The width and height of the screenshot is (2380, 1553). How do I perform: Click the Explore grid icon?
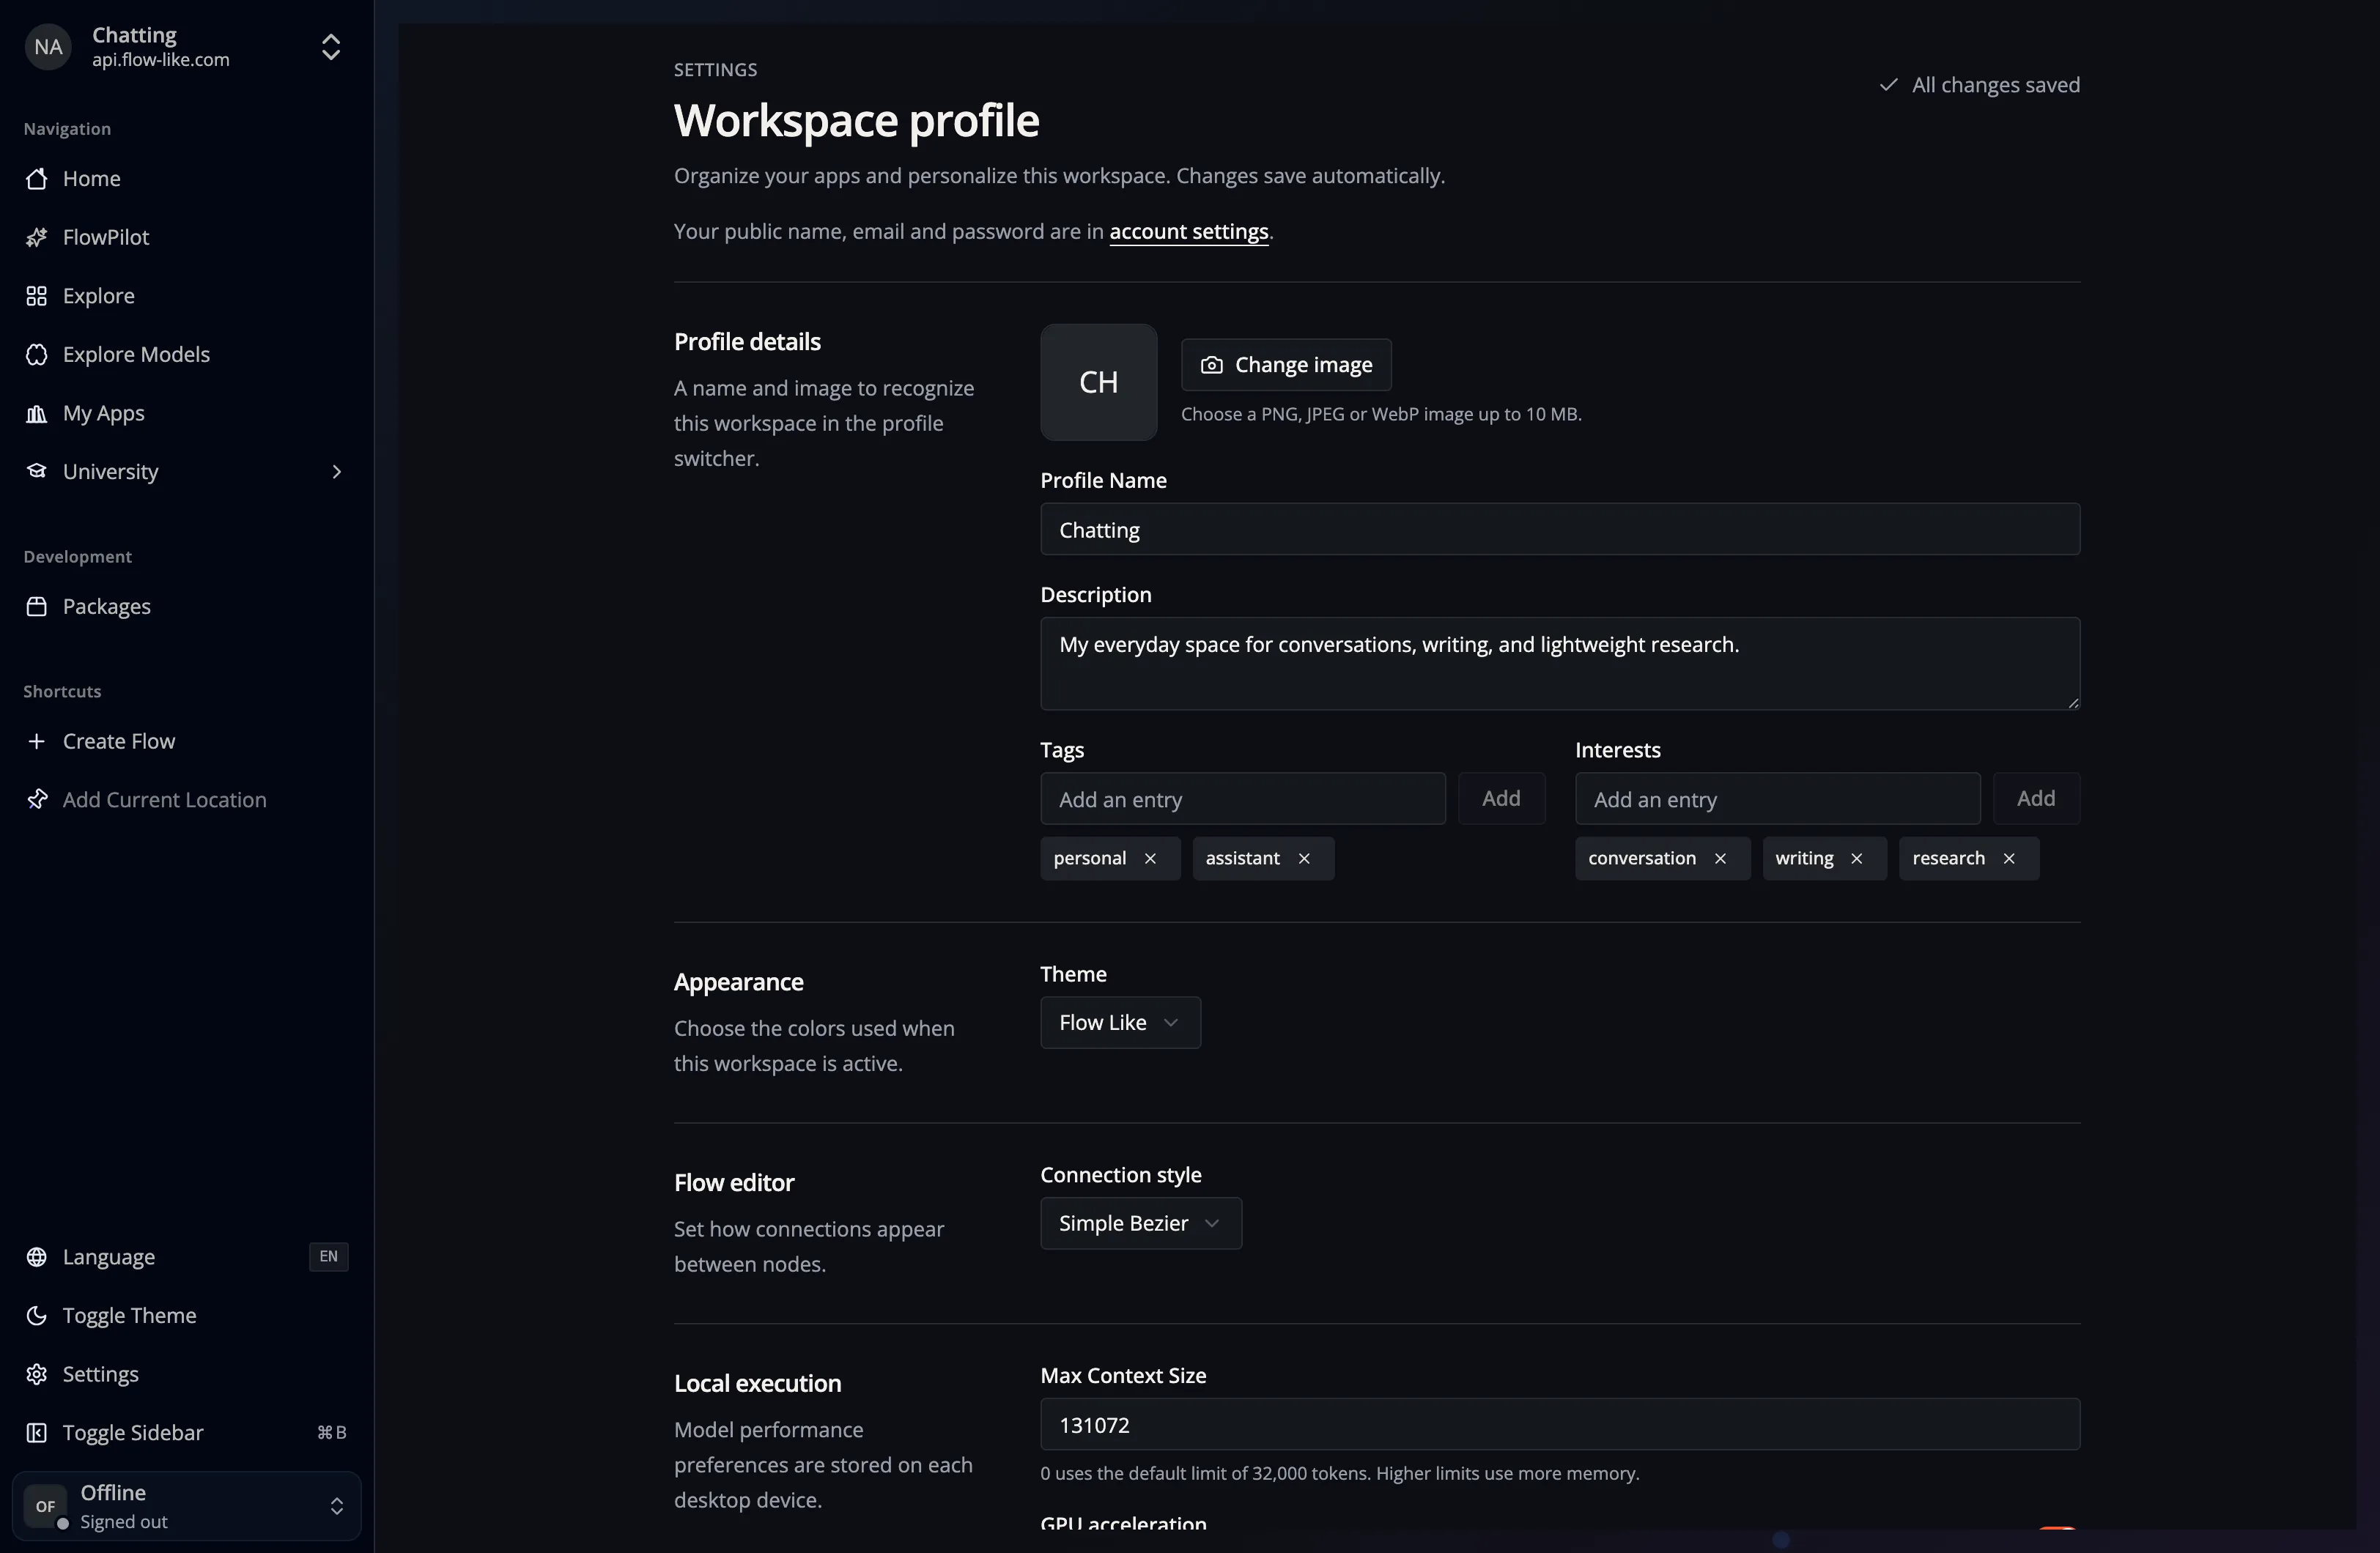tap(37, 296)
